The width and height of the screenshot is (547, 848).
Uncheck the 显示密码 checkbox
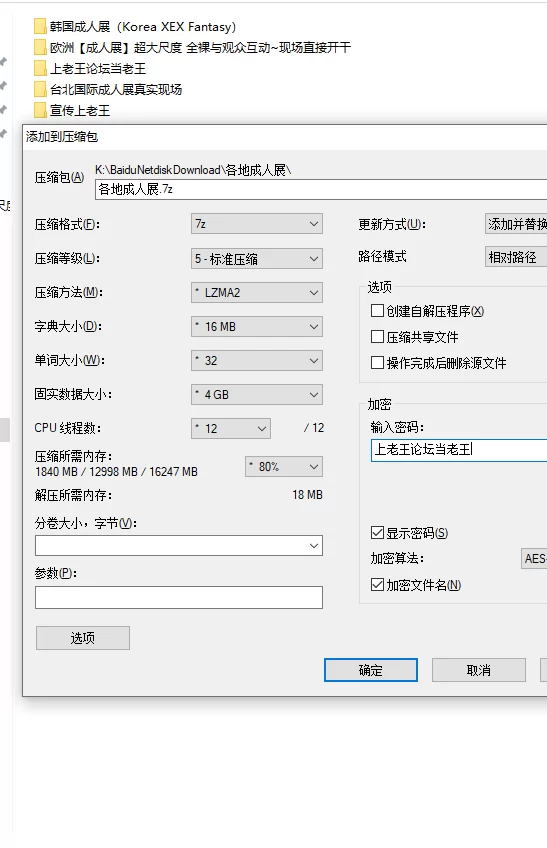pos(377,533)
